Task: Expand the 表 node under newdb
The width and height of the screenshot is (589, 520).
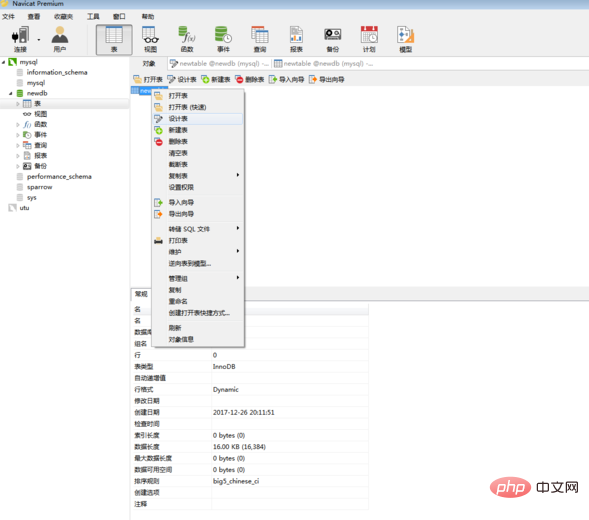Action: [18, 104]
